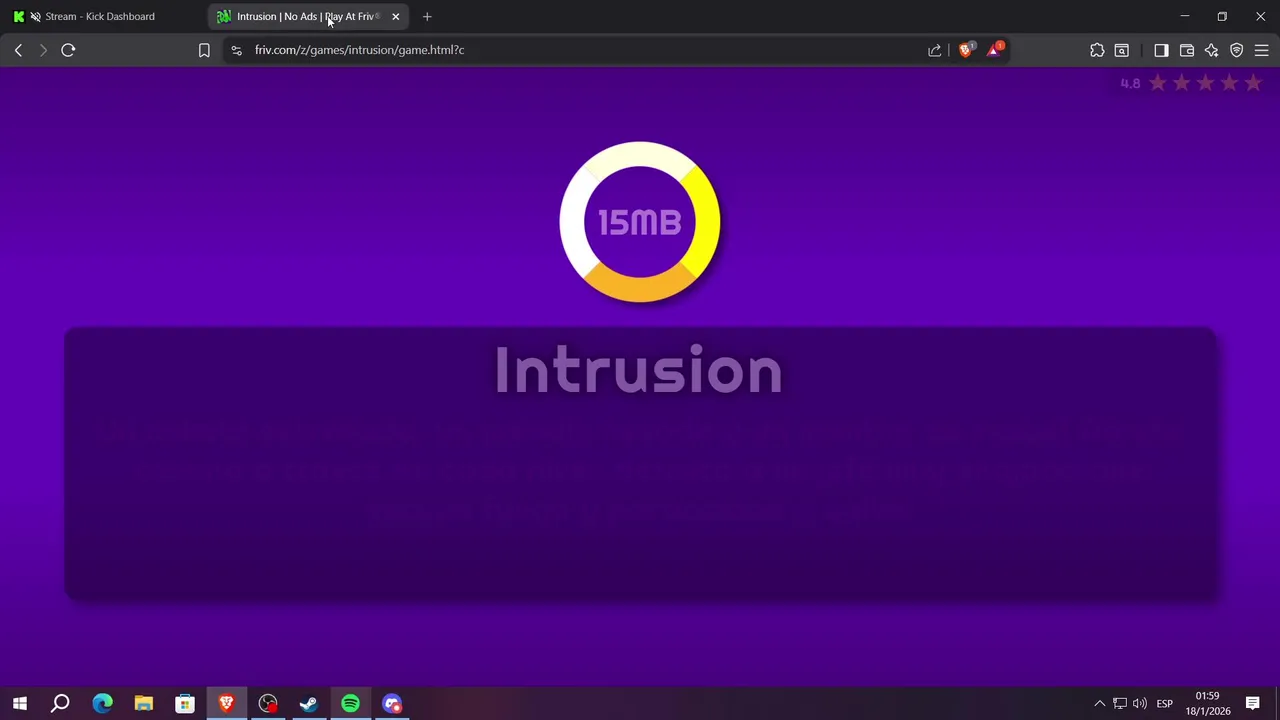Open a new tab with the plus button
1280x720 pixels.
[x=427, y=17]
